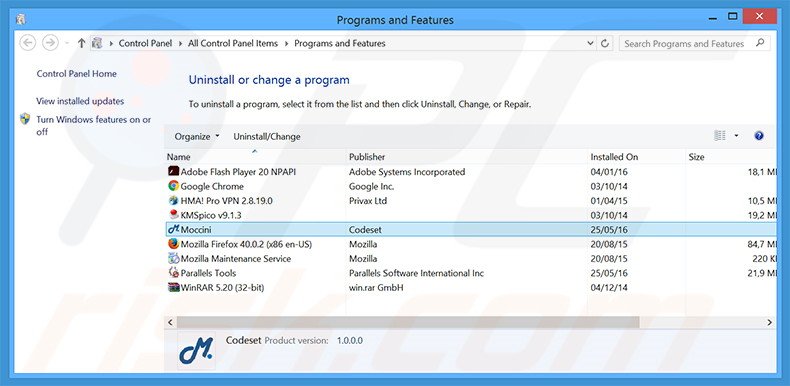This screenshot has height=386, width=790.
Task: Click the Forward navigation arrow
Action: point(50,43)
